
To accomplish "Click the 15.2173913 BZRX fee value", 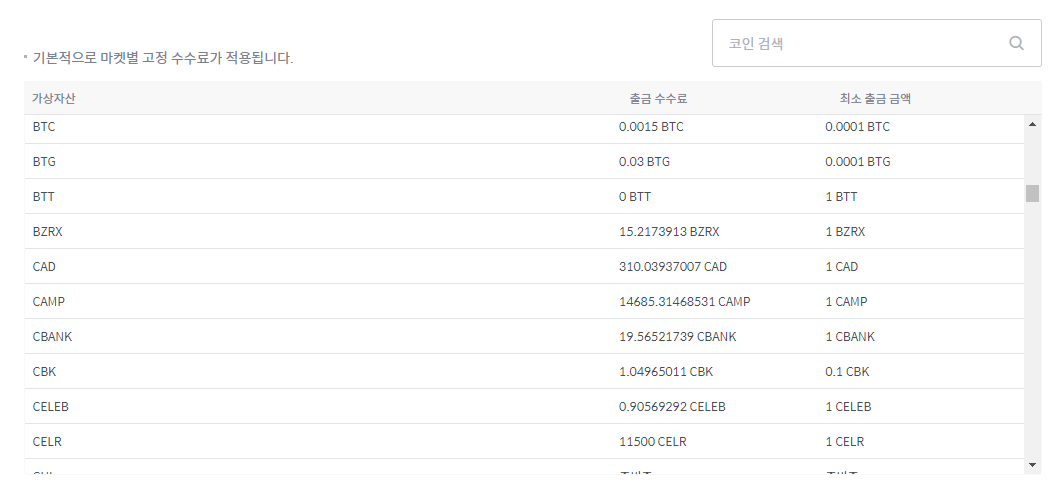I will (x=669, y=231).
